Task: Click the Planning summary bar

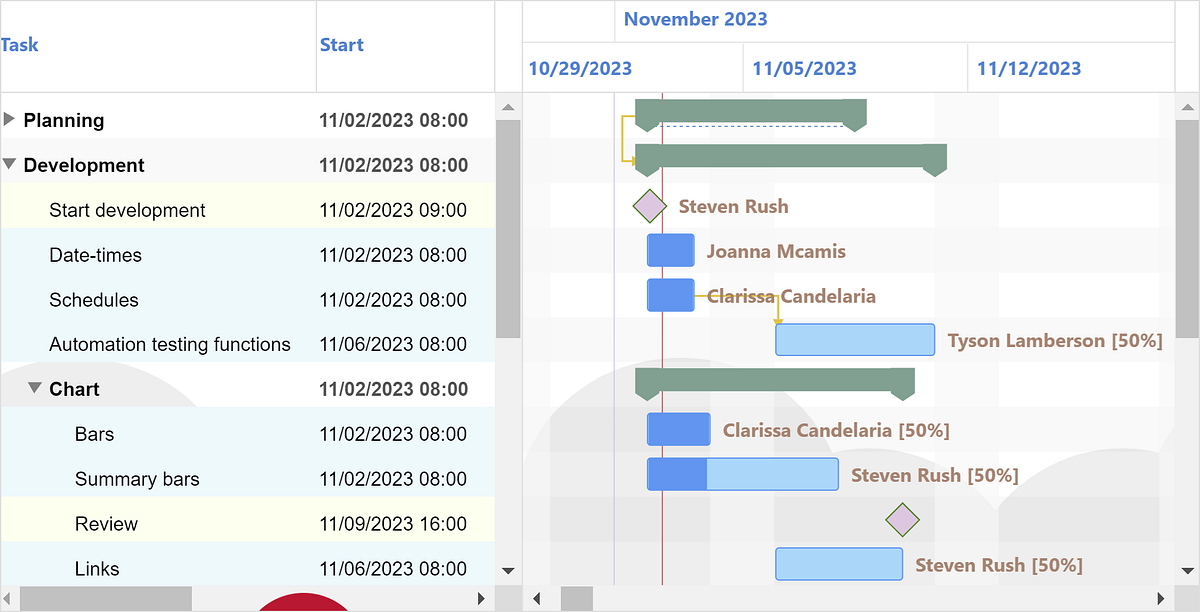Action: click(750, 110)
